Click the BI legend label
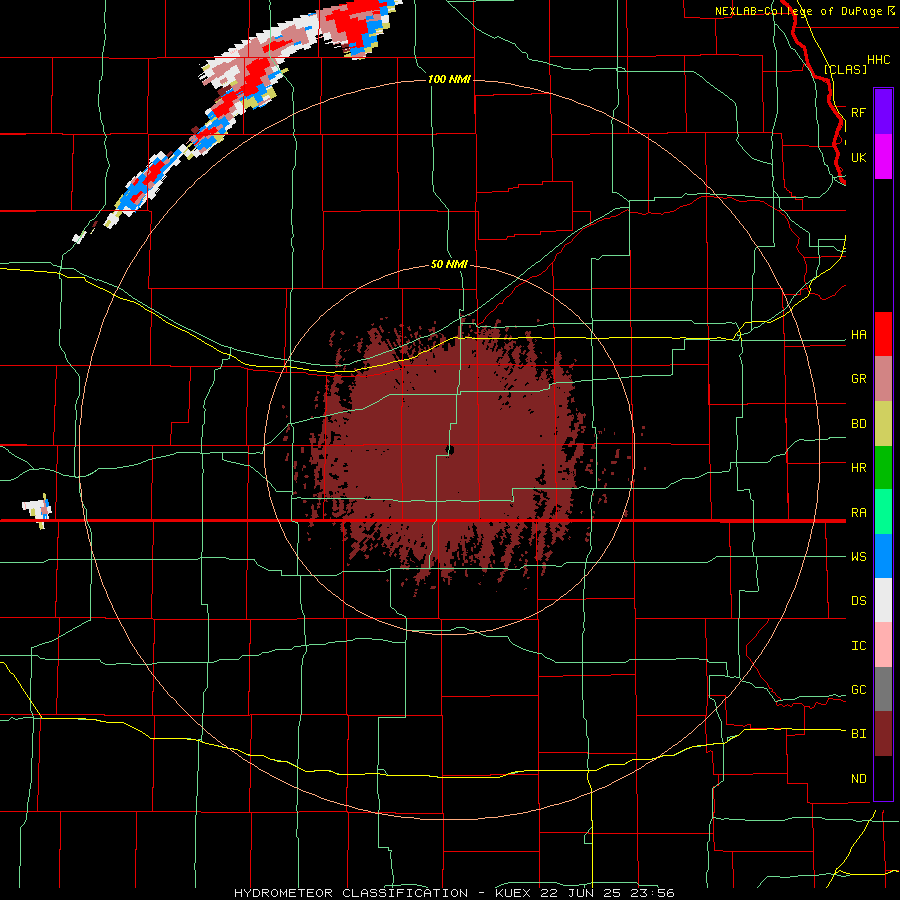This screenshot has height=900, width=900. (x=859, y=734)
